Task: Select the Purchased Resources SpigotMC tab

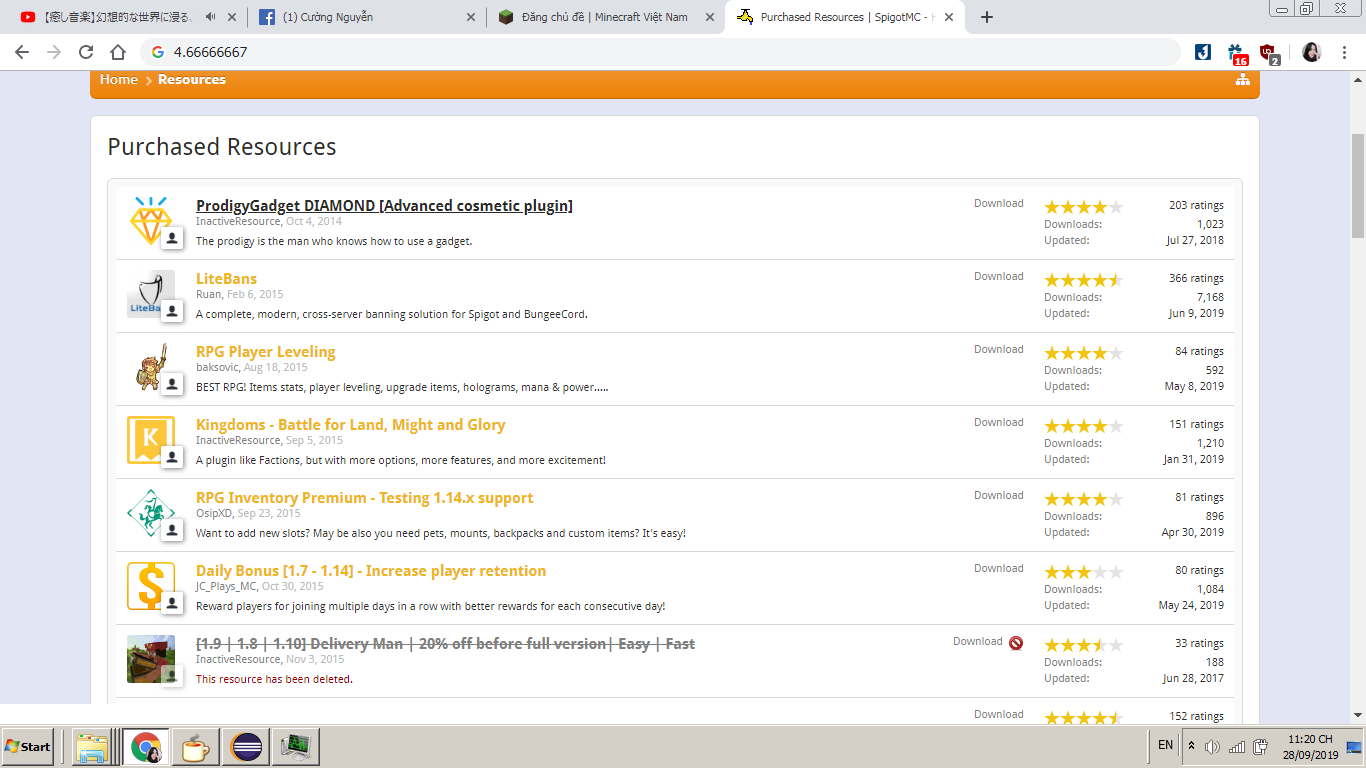Action: [846, 17]
